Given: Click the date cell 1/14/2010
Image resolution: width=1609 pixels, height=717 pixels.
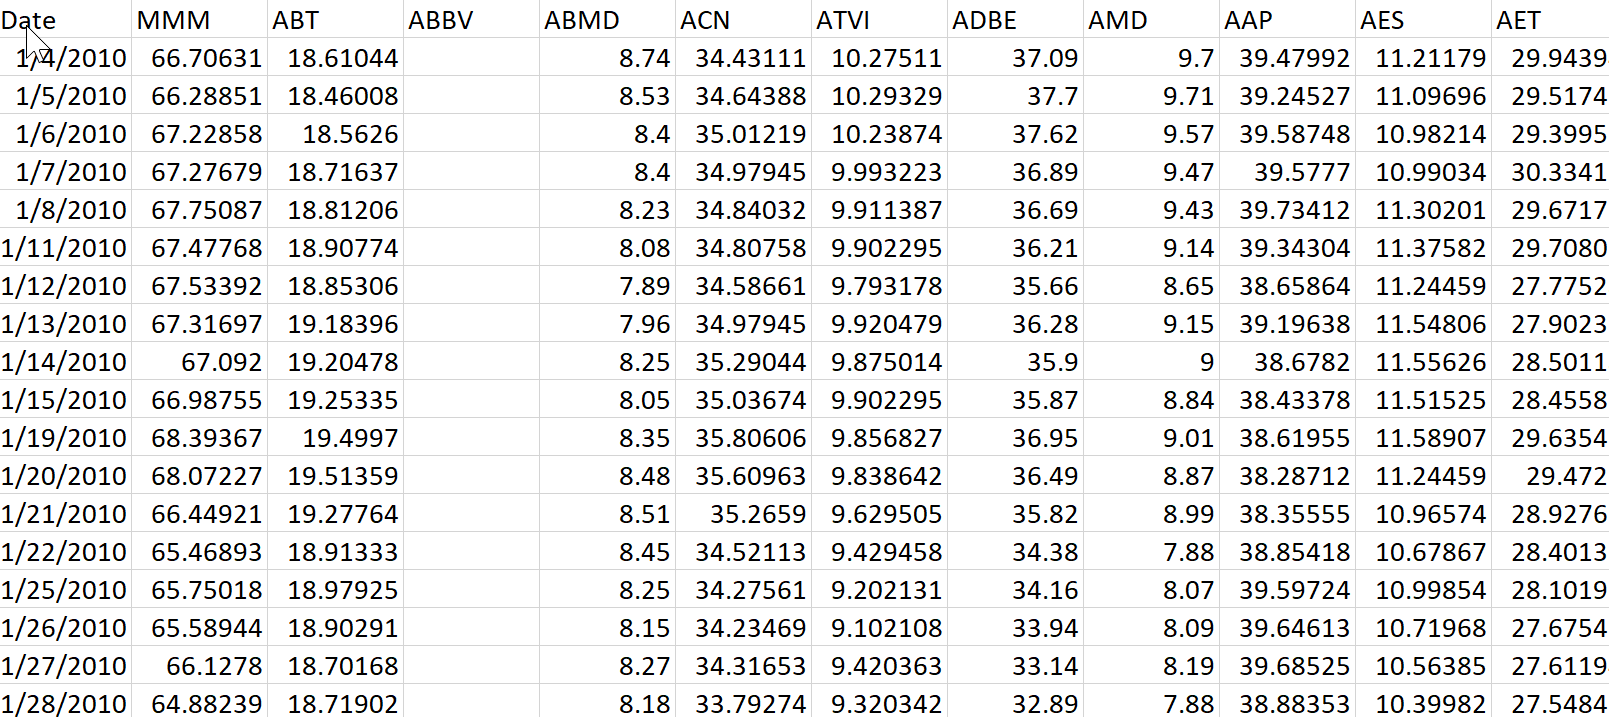Looking at the screenshot, I should pos(66,362).
